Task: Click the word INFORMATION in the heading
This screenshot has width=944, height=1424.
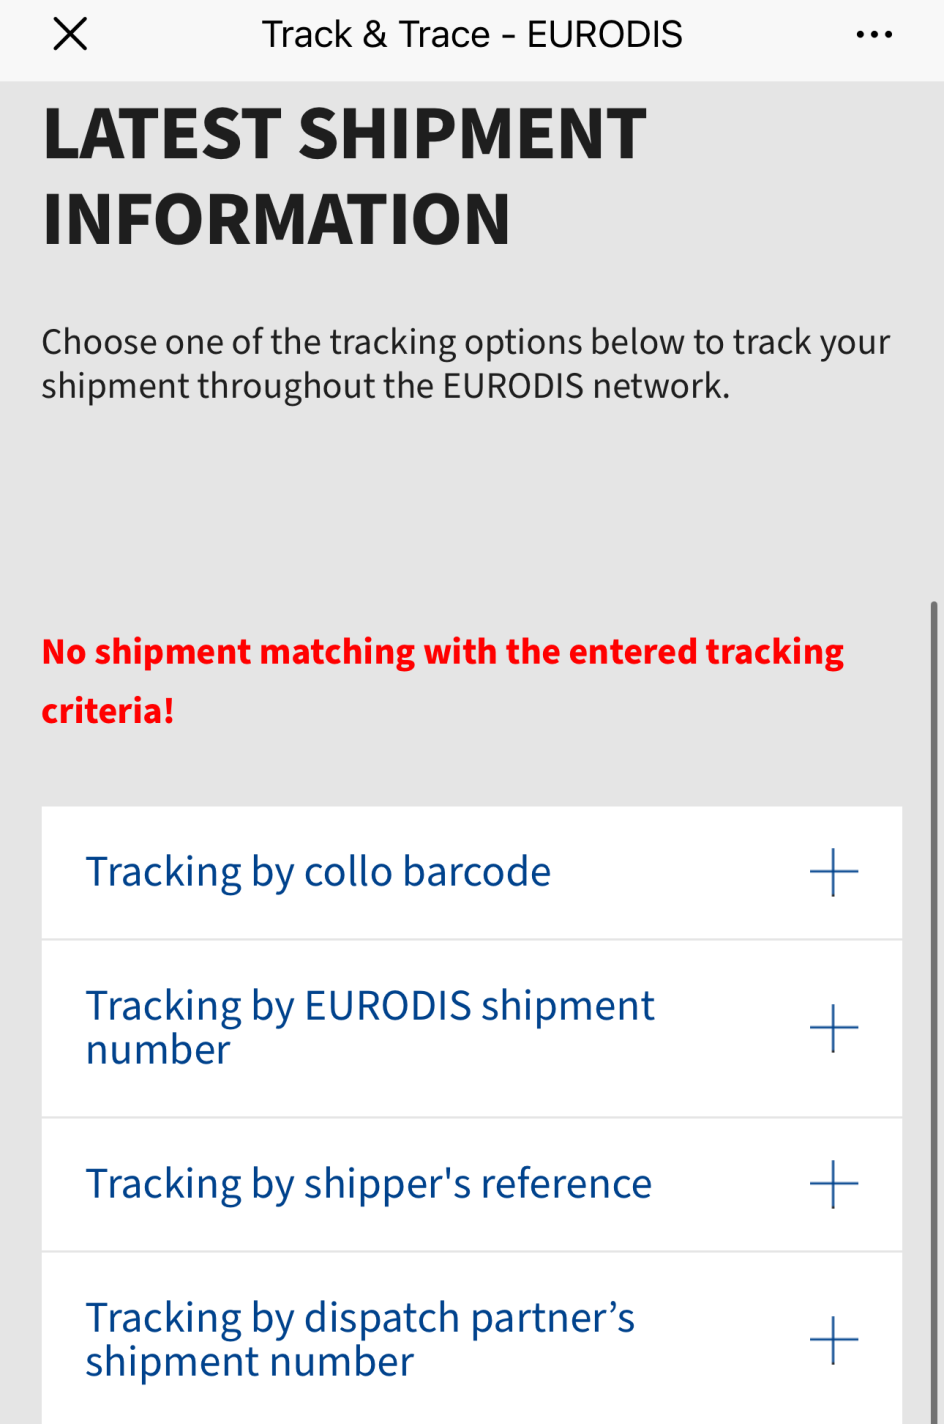Action: (277, 220)
